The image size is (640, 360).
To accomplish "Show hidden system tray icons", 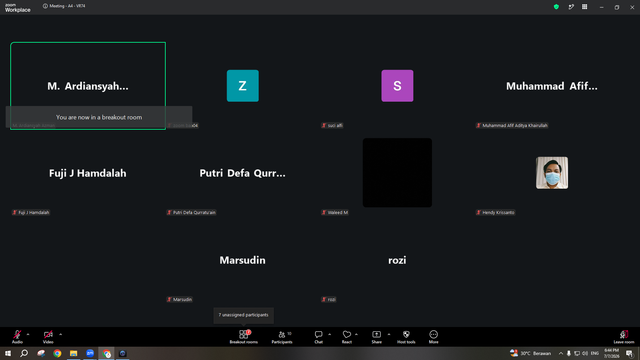I will [561, 353].
